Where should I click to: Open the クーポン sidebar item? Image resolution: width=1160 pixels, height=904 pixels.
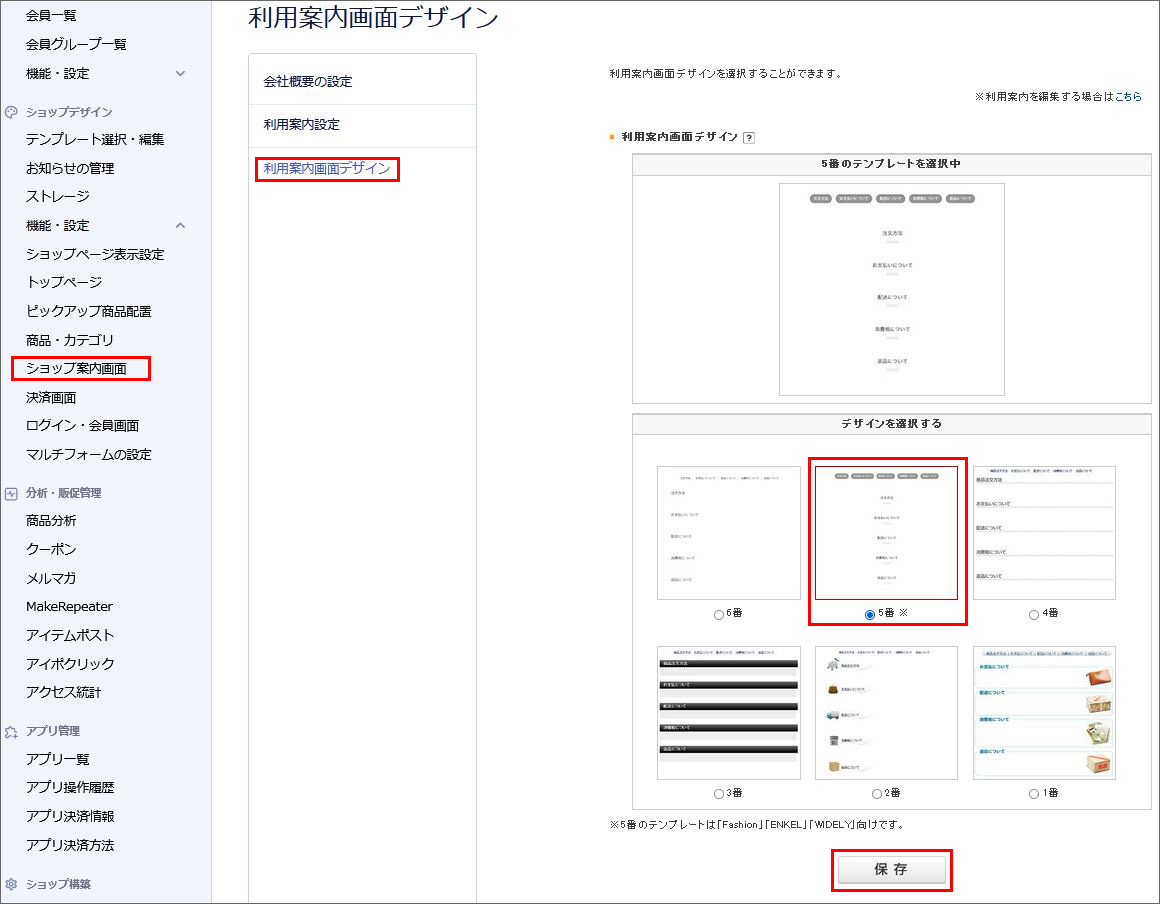pyautogui.click(x=51, y=549)
